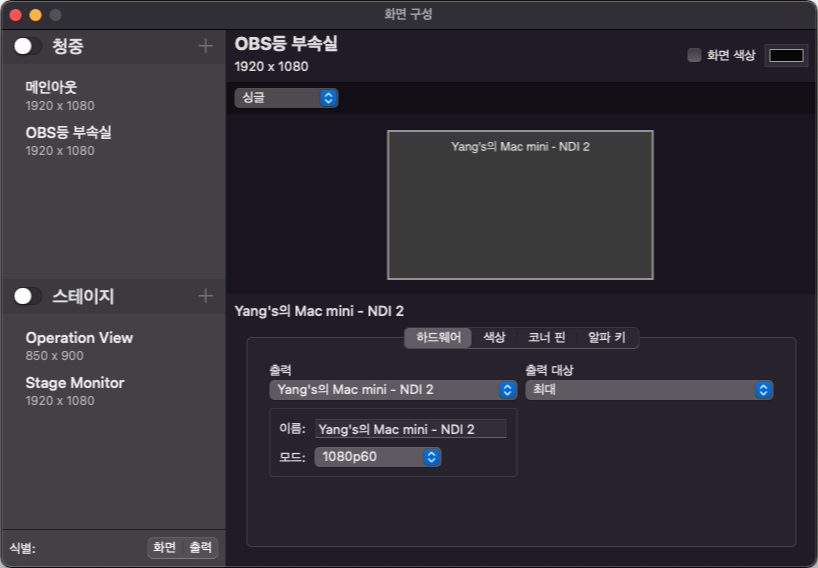Switch to the 하드웨어 tab

(438, 337)
